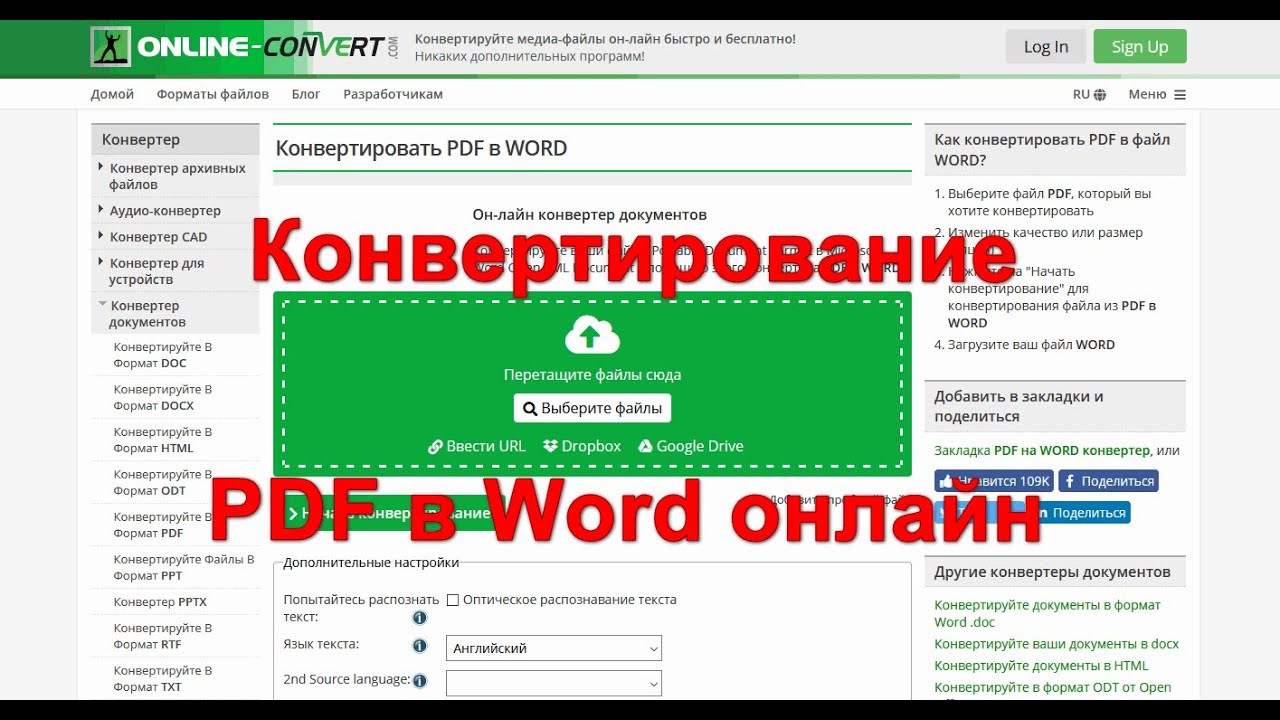Open the Язык текста dropdown showing Английский
Screen dimensions: 1280x720
(x=554, y=648)
